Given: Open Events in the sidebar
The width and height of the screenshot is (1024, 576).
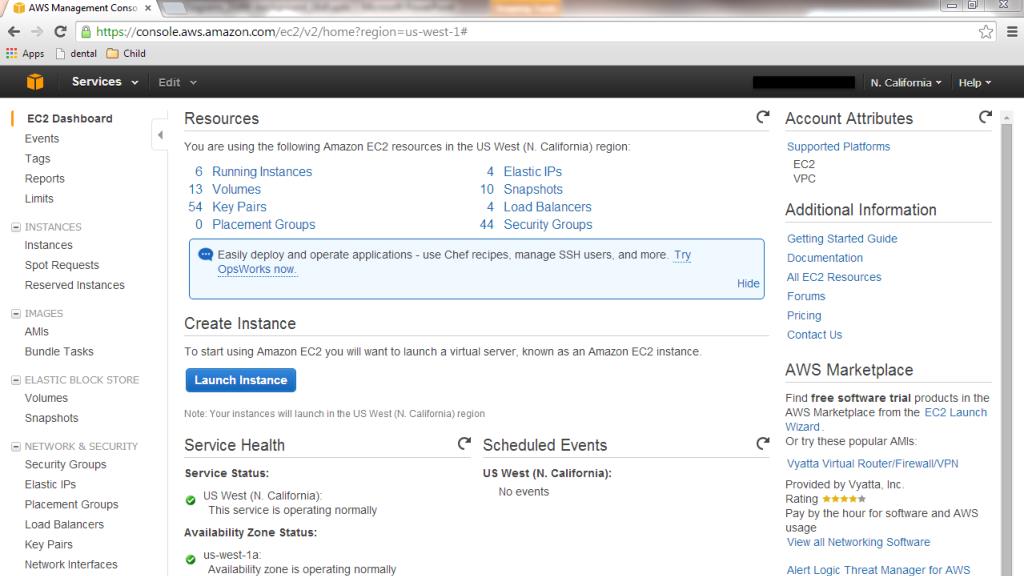Looking at the screenshot, I should (x=42, y=138).
